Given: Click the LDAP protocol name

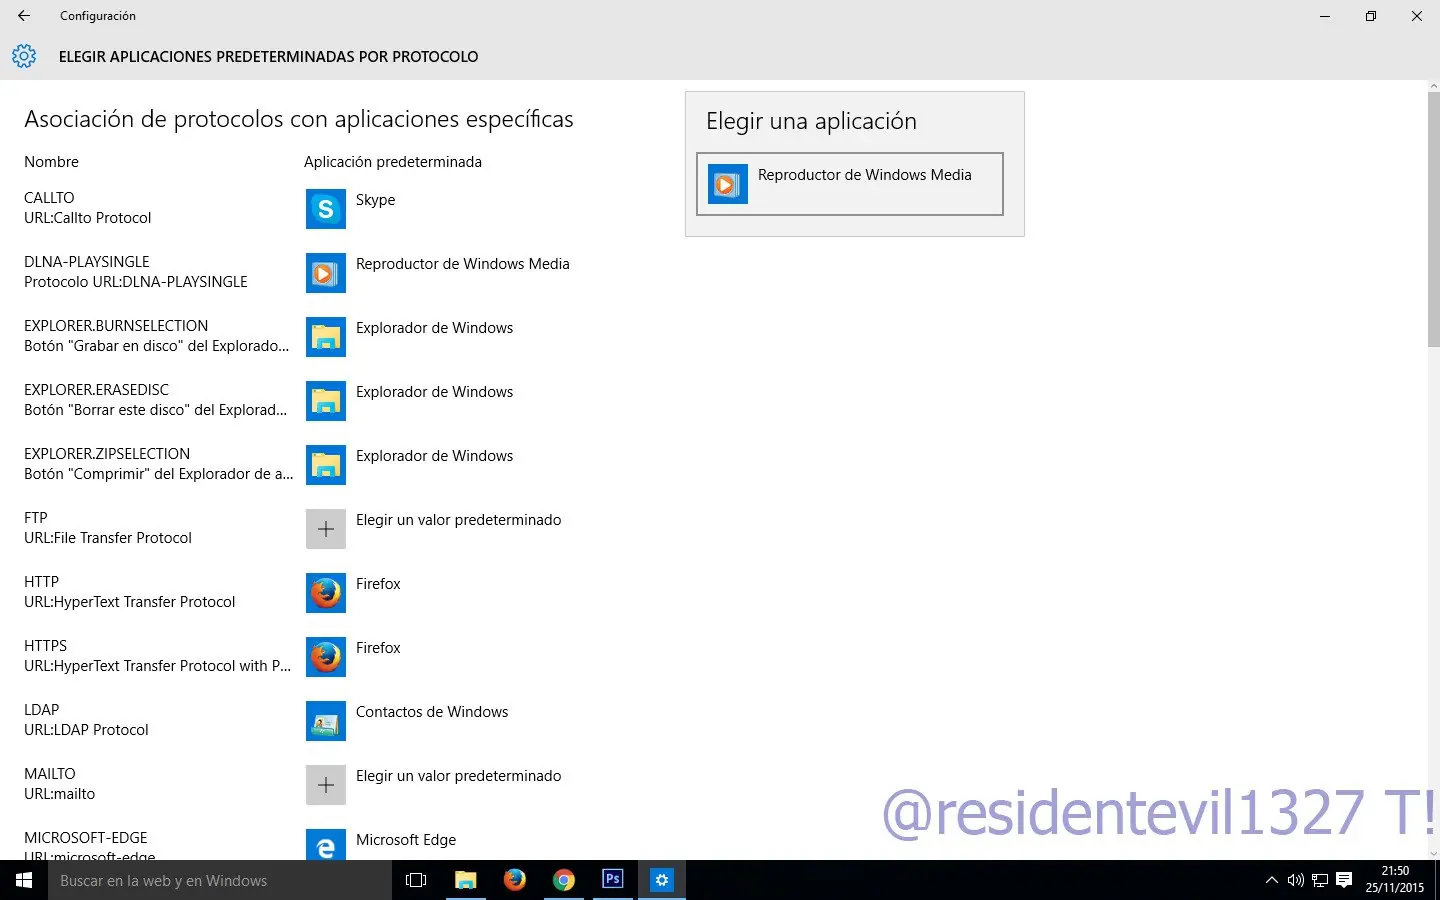Looking at the screenshot, I should coord(42,710).
